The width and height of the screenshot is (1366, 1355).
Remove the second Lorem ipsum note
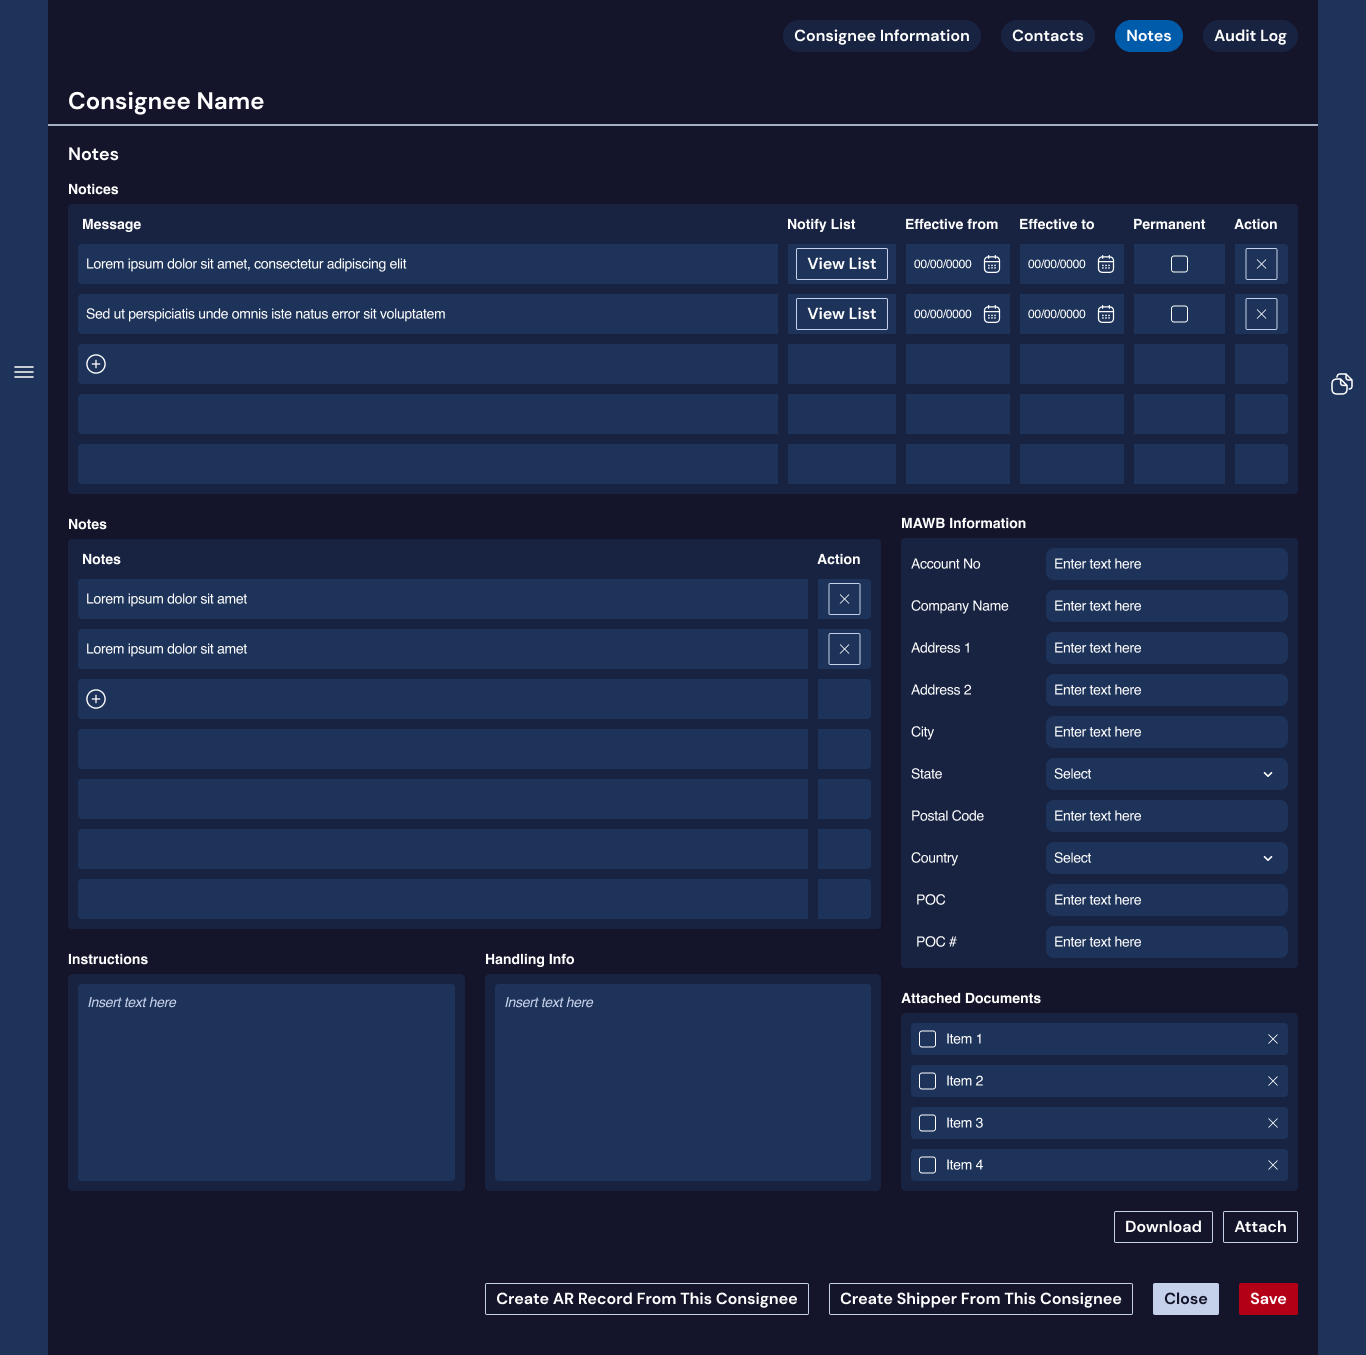point(844,649)
